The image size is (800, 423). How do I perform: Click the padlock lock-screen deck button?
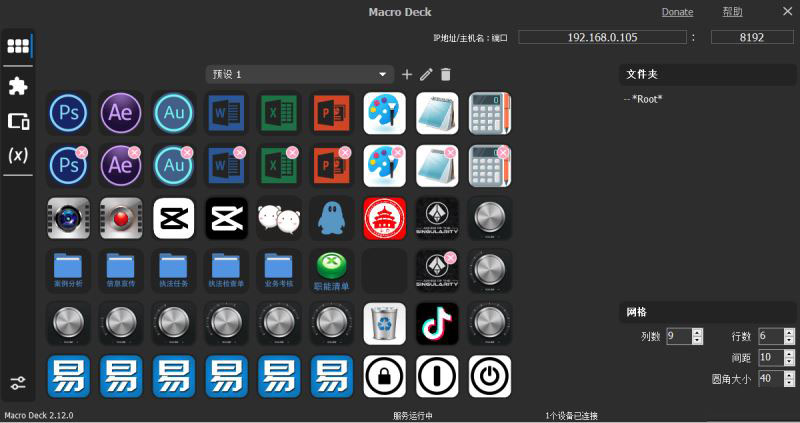click(x=385, y=376)
